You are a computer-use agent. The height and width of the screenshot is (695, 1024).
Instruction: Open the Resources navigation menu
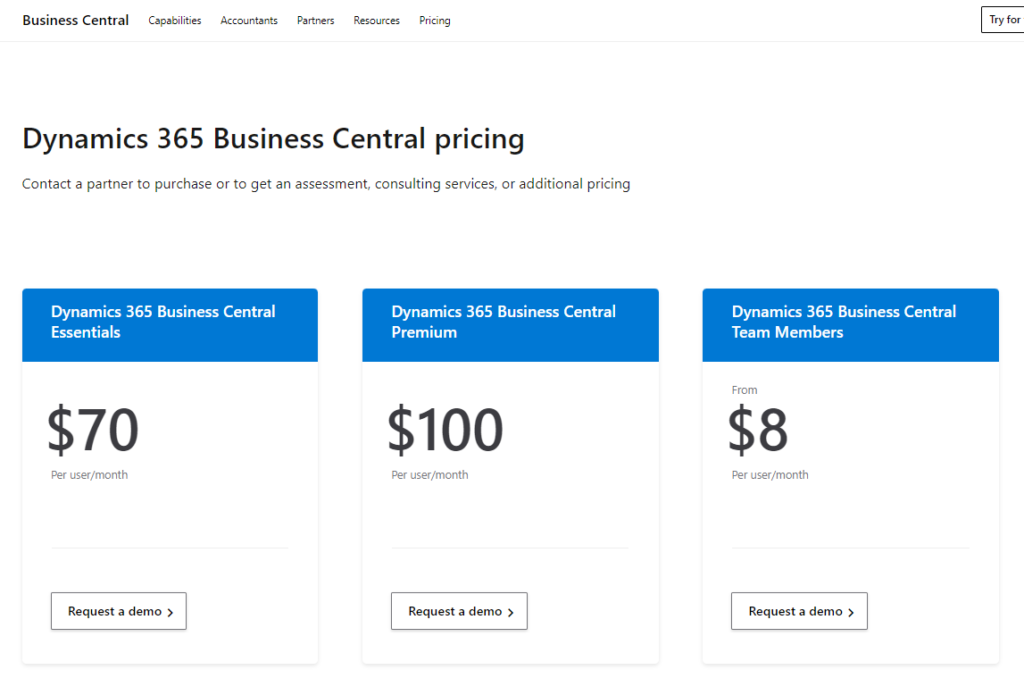click(376, 20)
